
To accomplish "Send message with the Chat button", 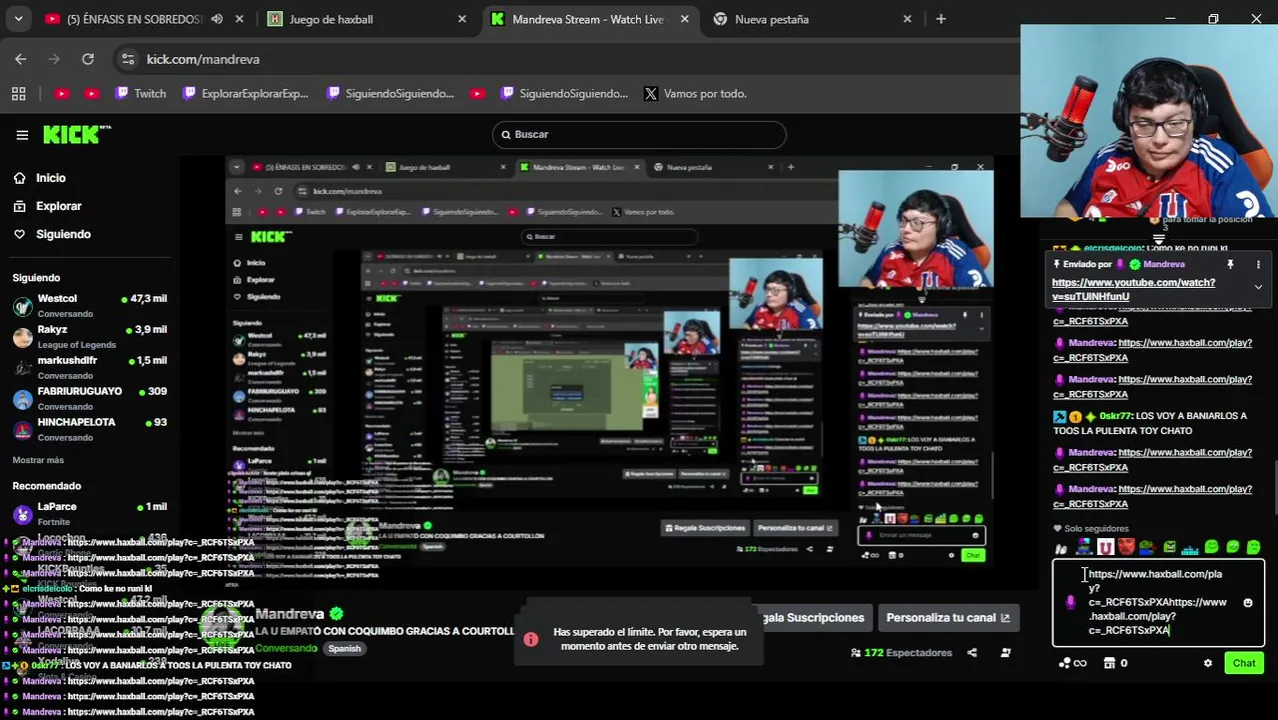I will 1244,663.
